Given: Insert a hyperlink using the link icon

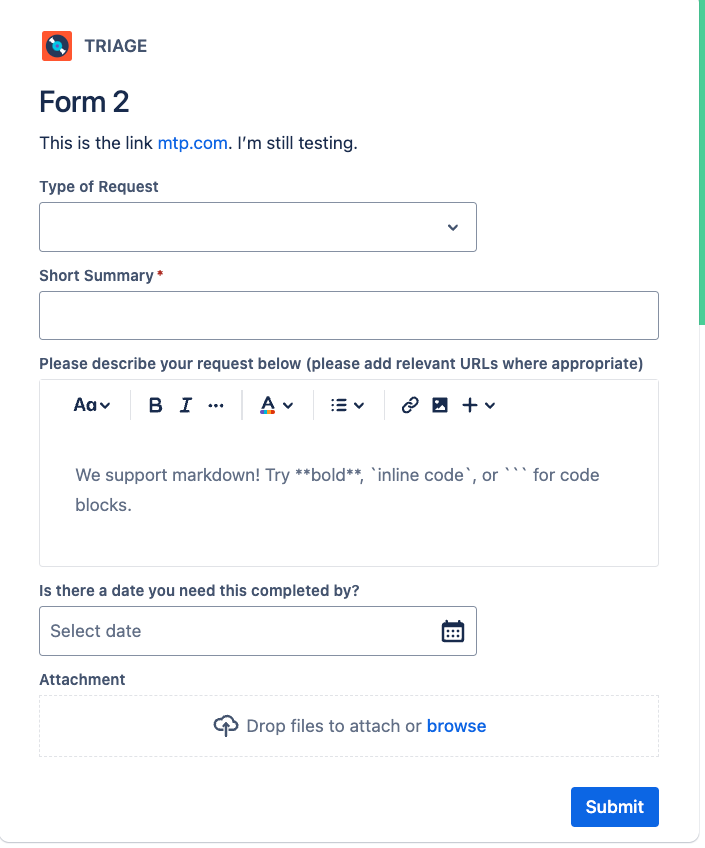Looking at the screenshot, I should point(409,405).
